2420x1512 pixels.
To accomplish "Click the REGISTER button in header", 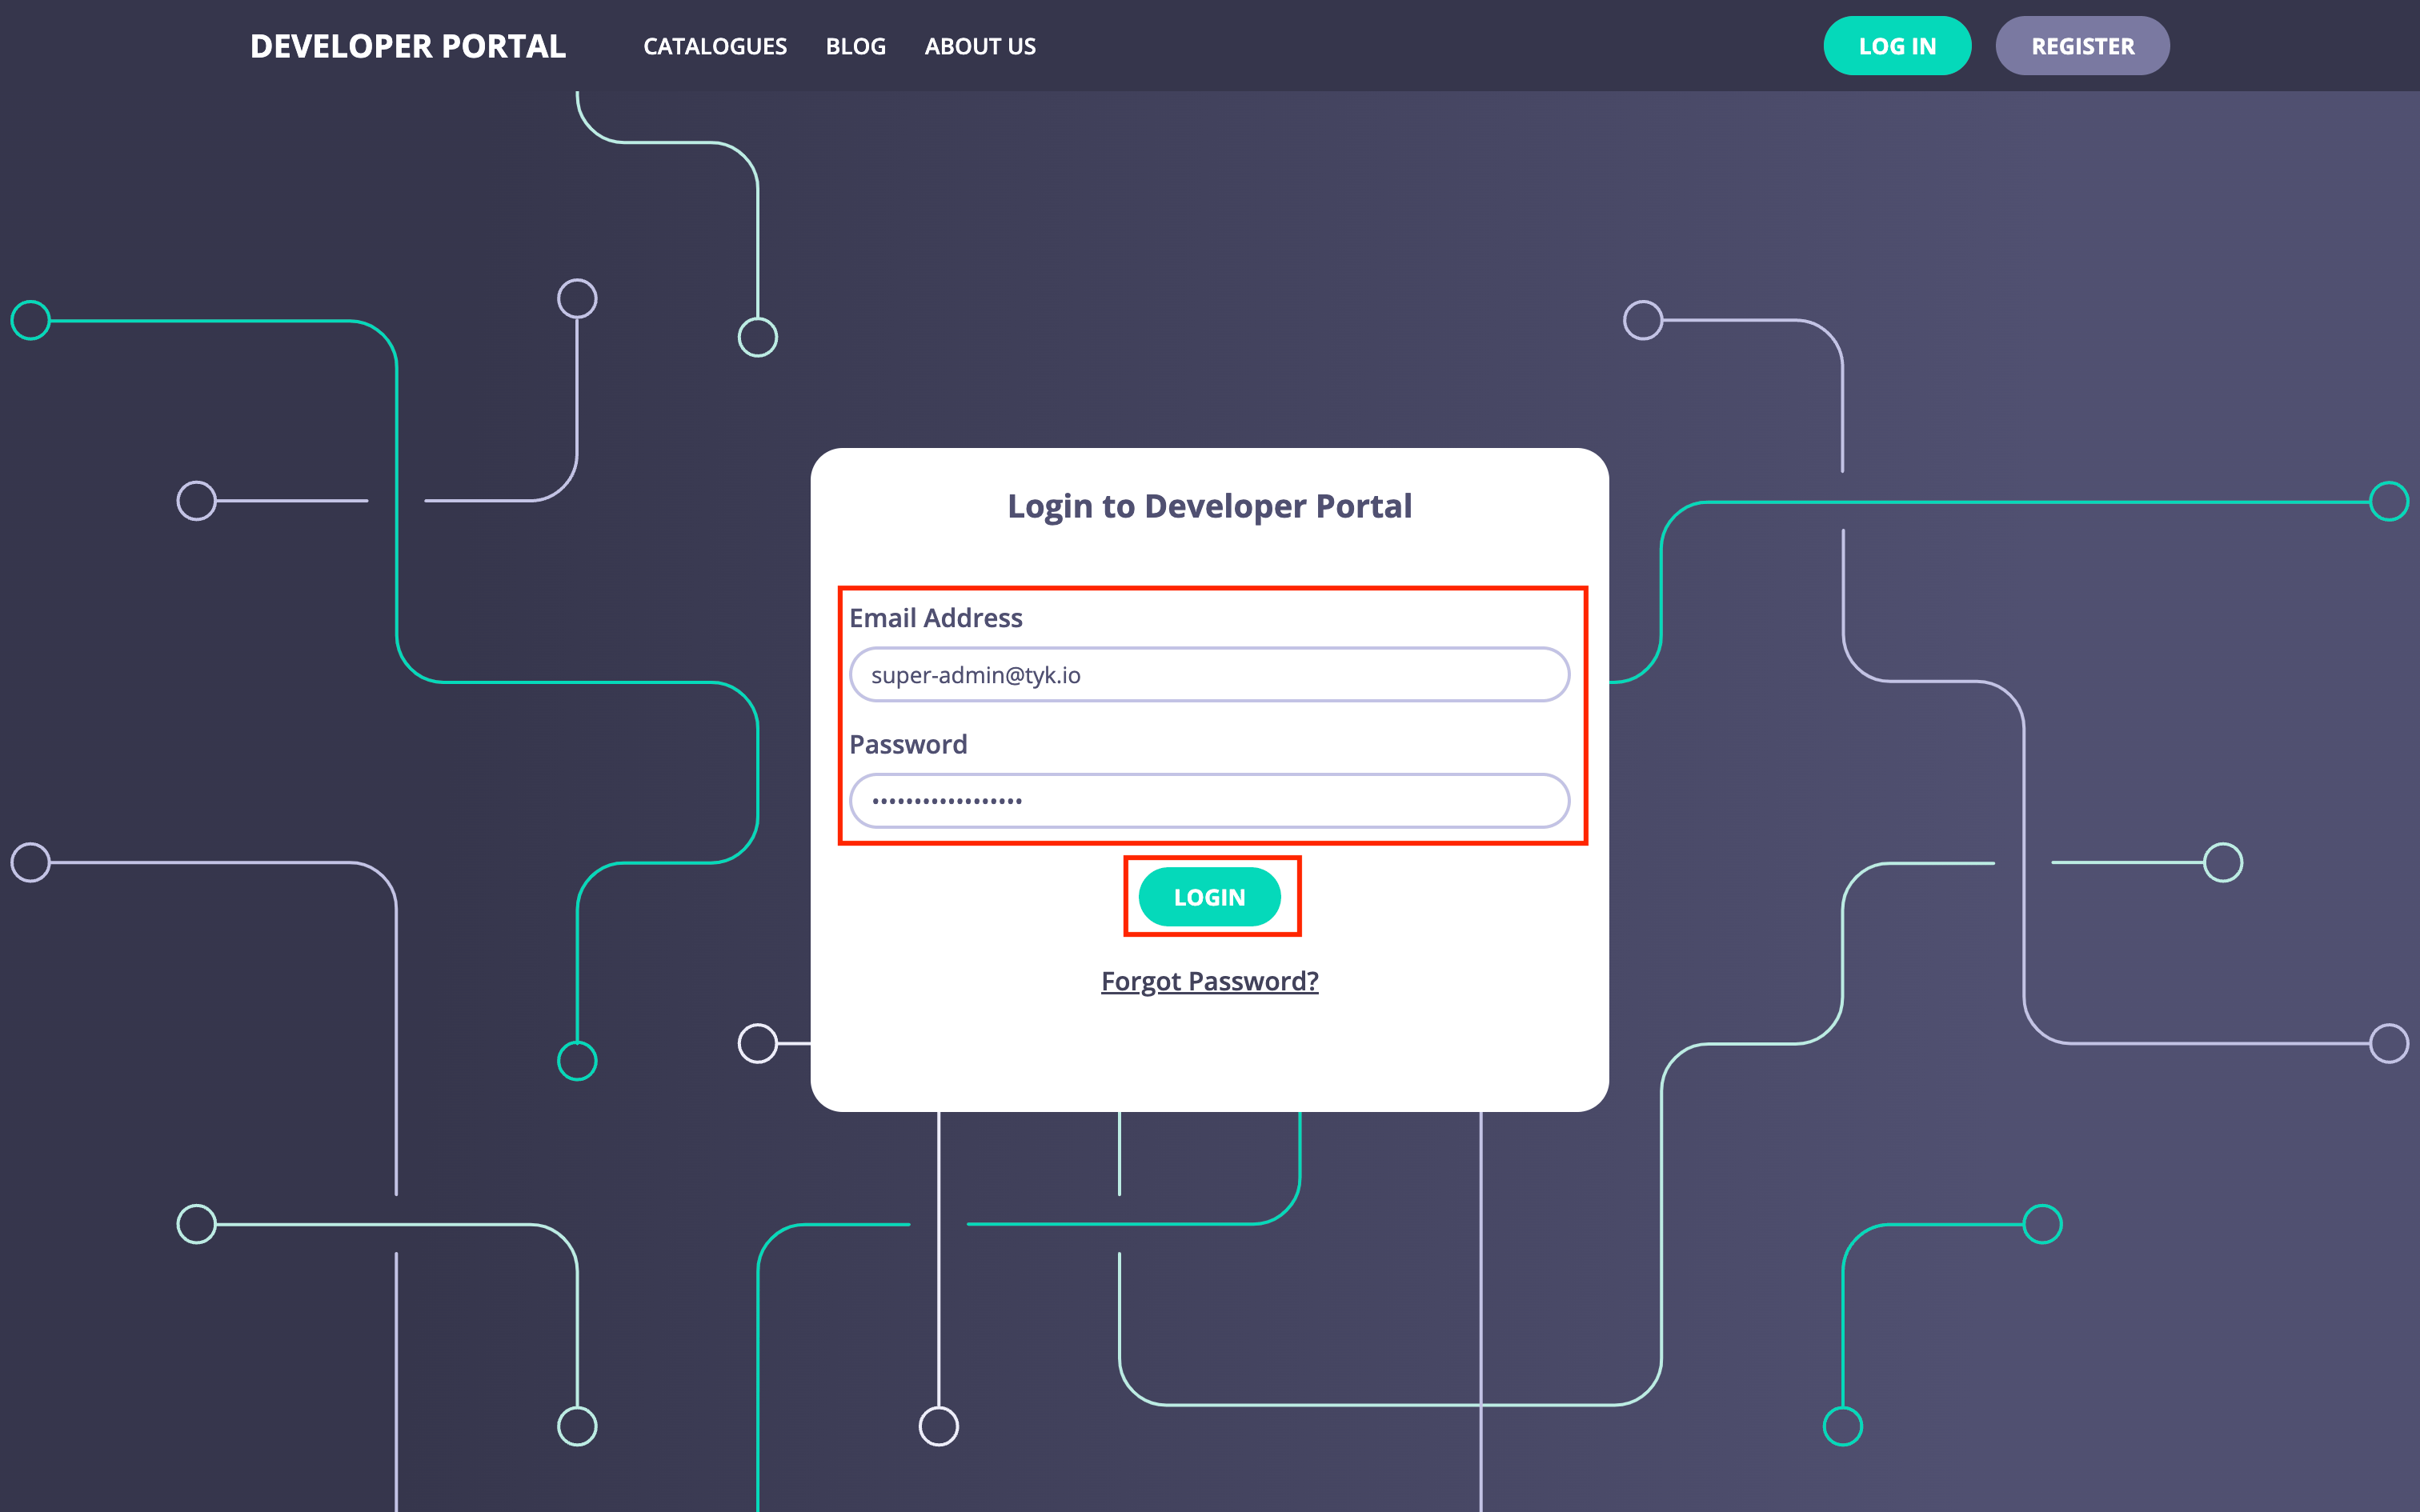I will click(x=2082, y=46).
